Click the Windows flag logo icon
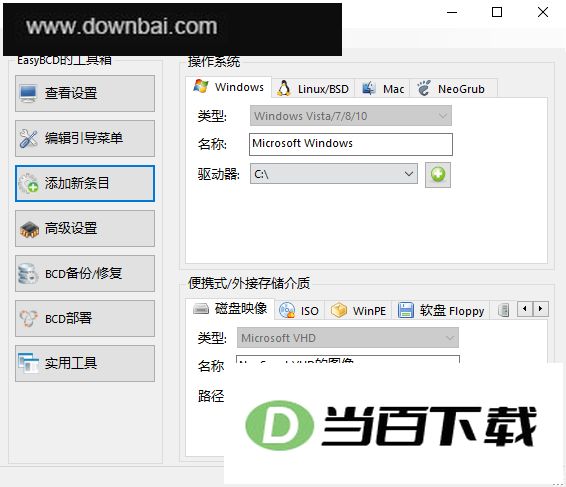This screenshot has height=487, width=566. 201,86
